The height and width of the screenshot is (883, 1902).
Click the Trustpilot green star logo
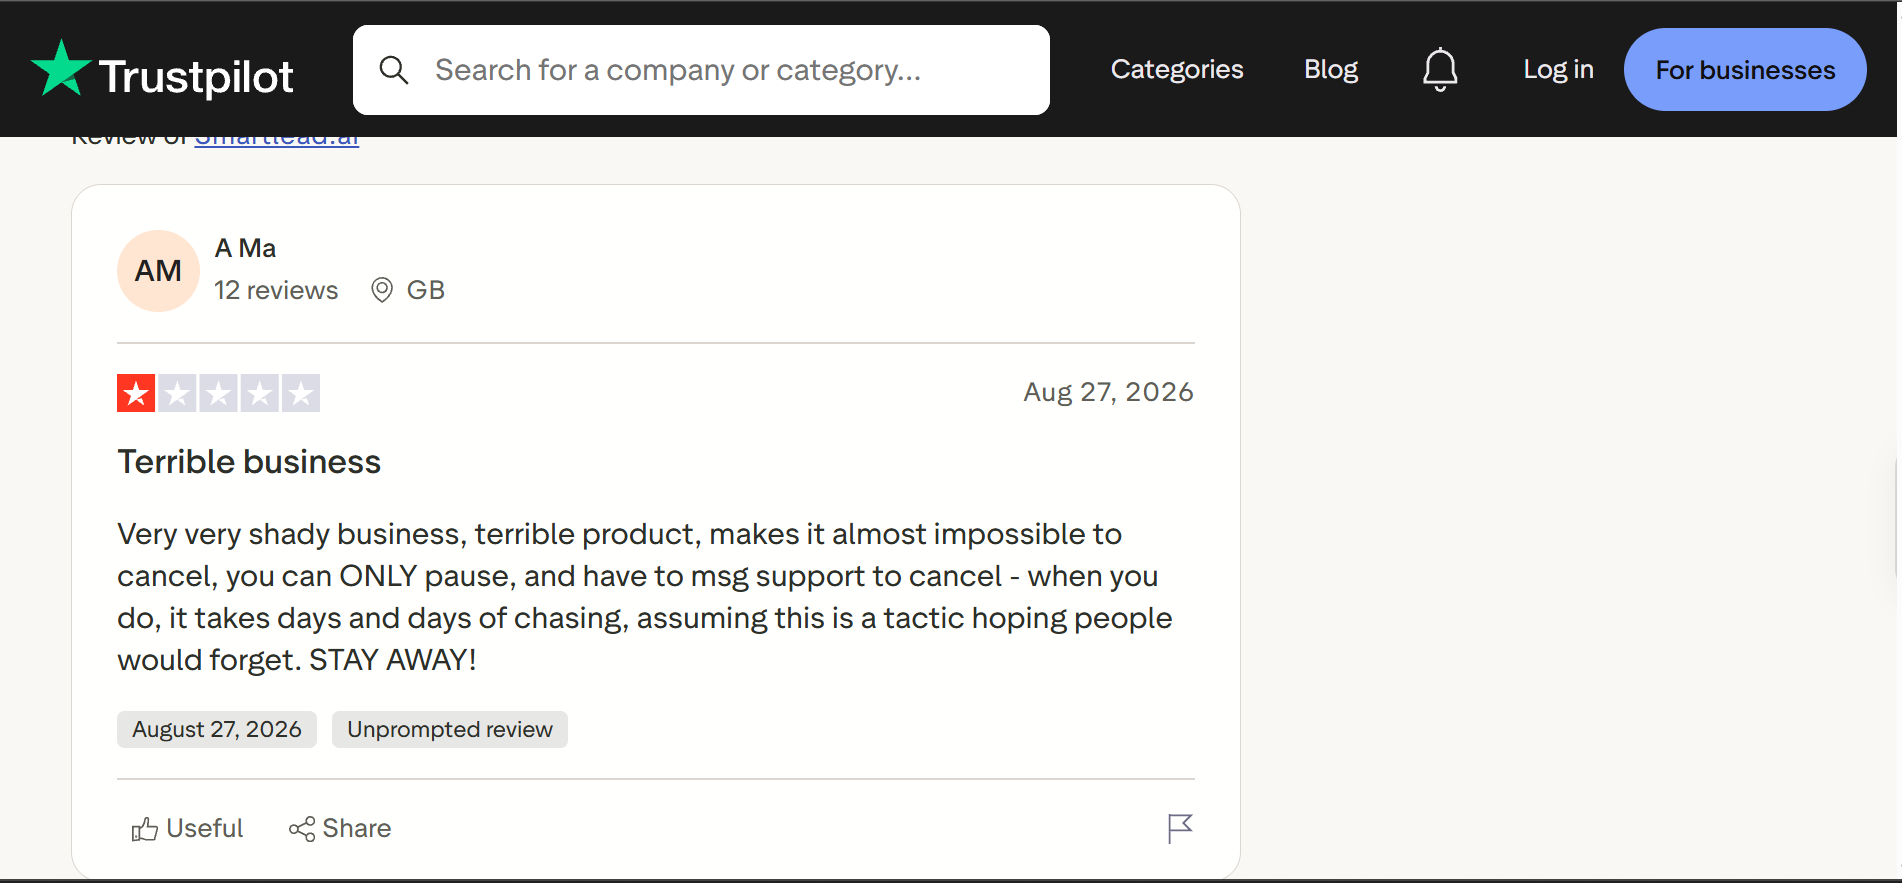coord(61,69)
